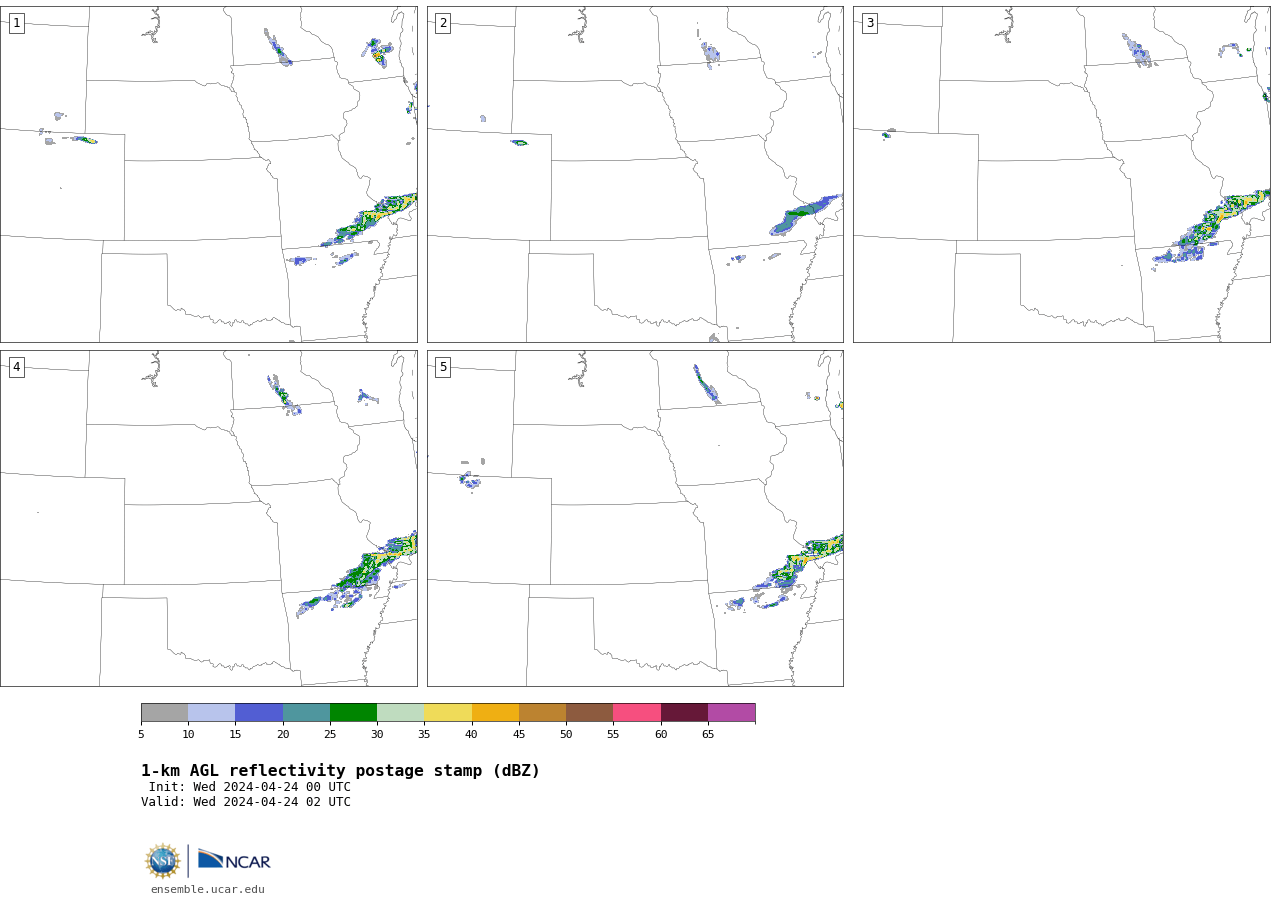Click the panel number 1 label

pos(16,23)
